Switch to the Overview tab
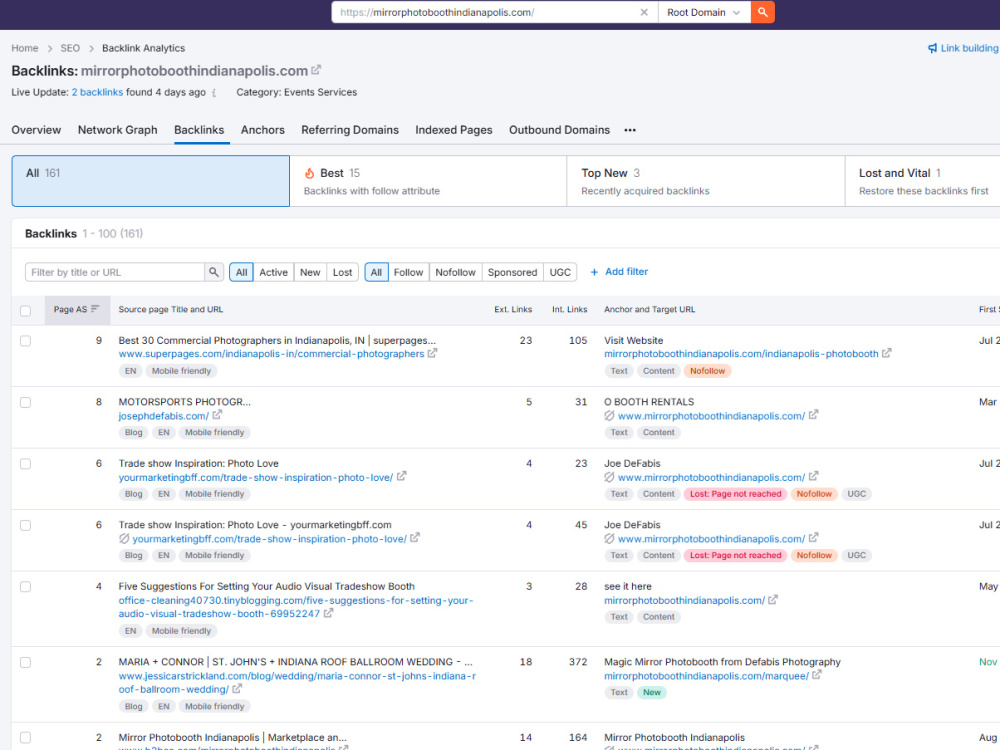The width and height of the screenshot is (1000, 750). click(36, 130)
